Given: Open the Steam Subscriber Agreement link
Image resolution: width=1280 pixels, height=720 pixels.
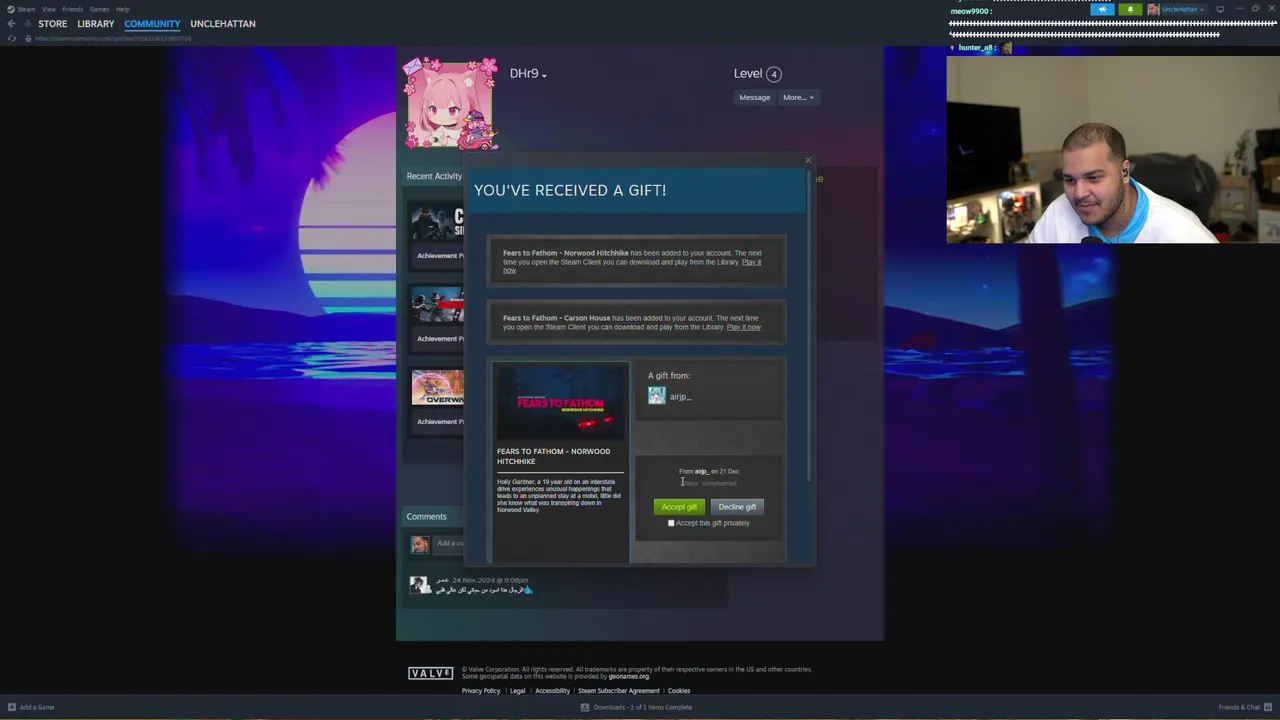Looking at the screenshot, I should [619, 691].
